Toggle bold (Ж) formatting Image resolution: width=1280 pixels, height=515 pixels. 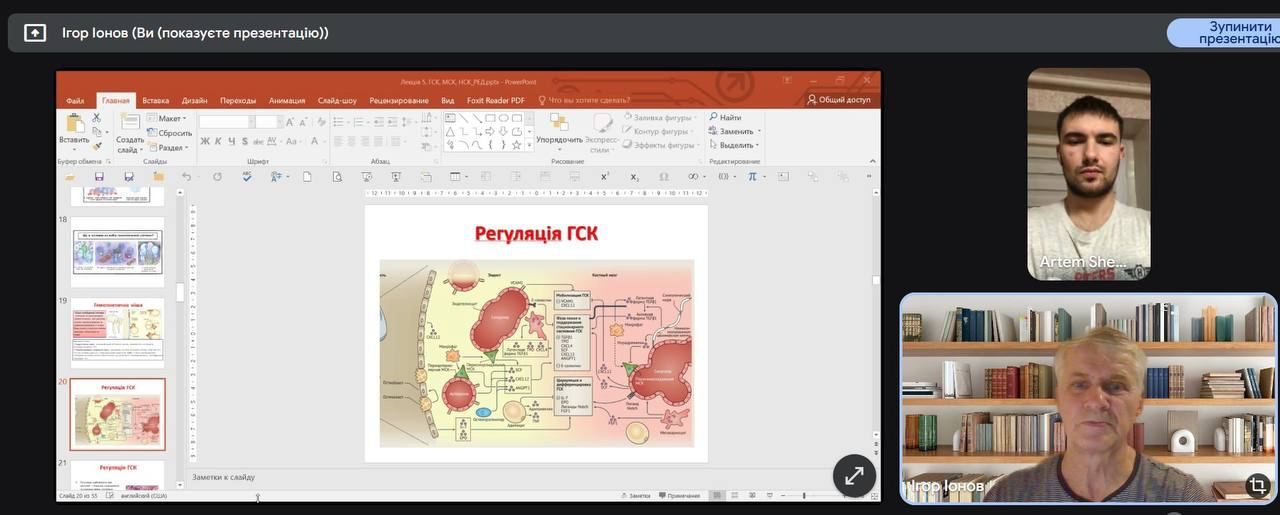pyautogui.click(x=205, y=141)
